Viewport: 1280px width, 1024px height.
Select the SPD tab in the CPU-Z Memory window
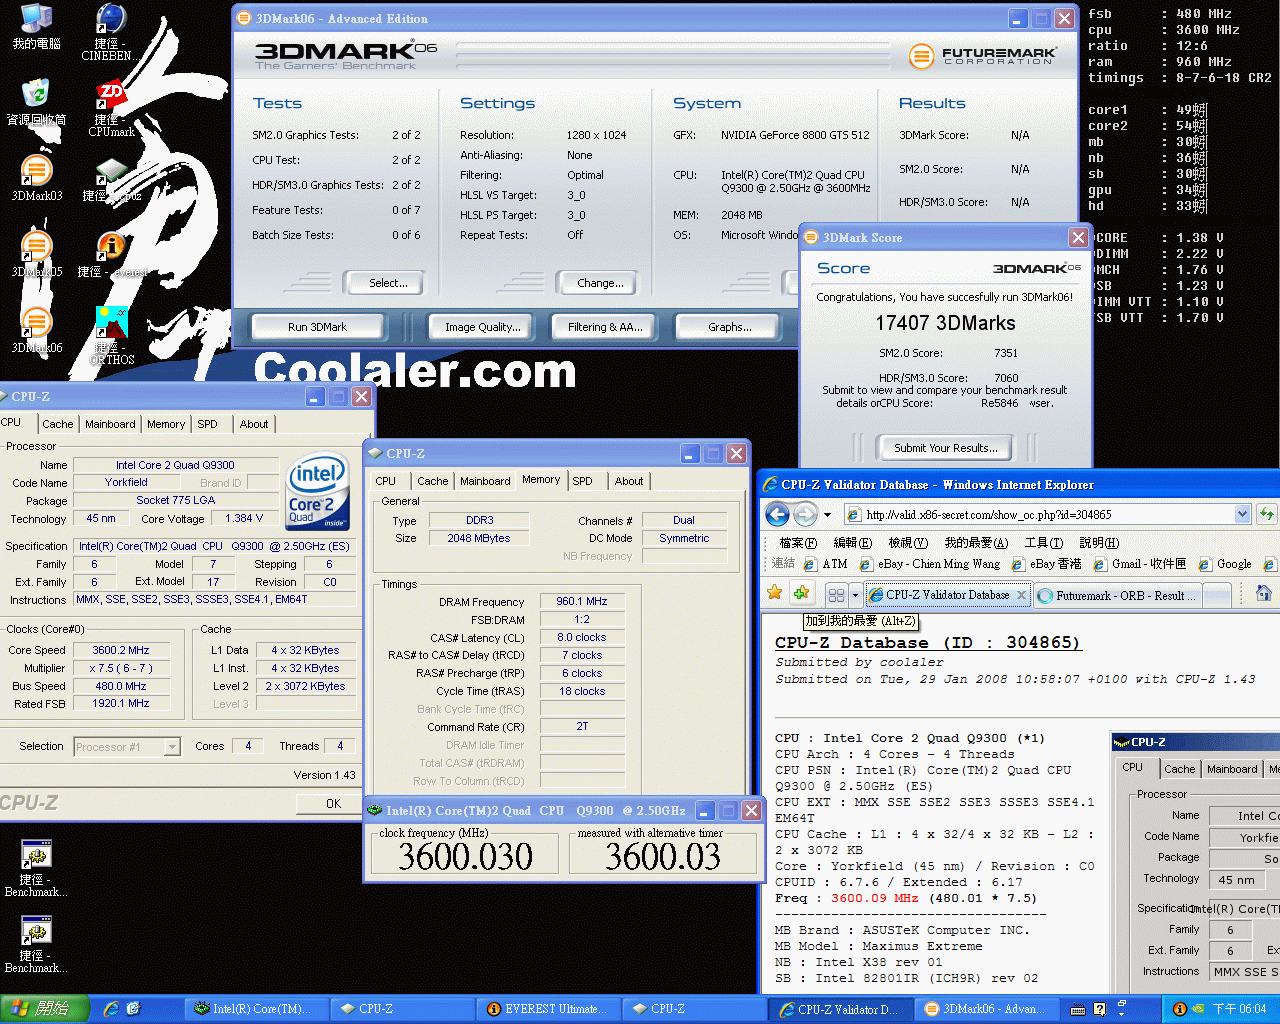tap(582, 481)
